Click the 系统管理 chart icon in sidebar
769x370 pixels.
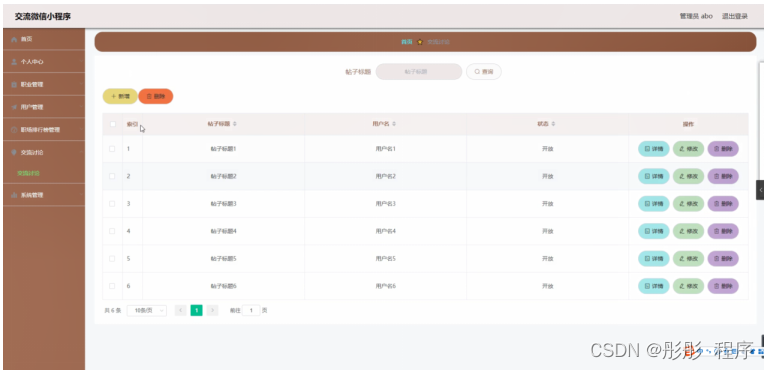tap(14, 195)
